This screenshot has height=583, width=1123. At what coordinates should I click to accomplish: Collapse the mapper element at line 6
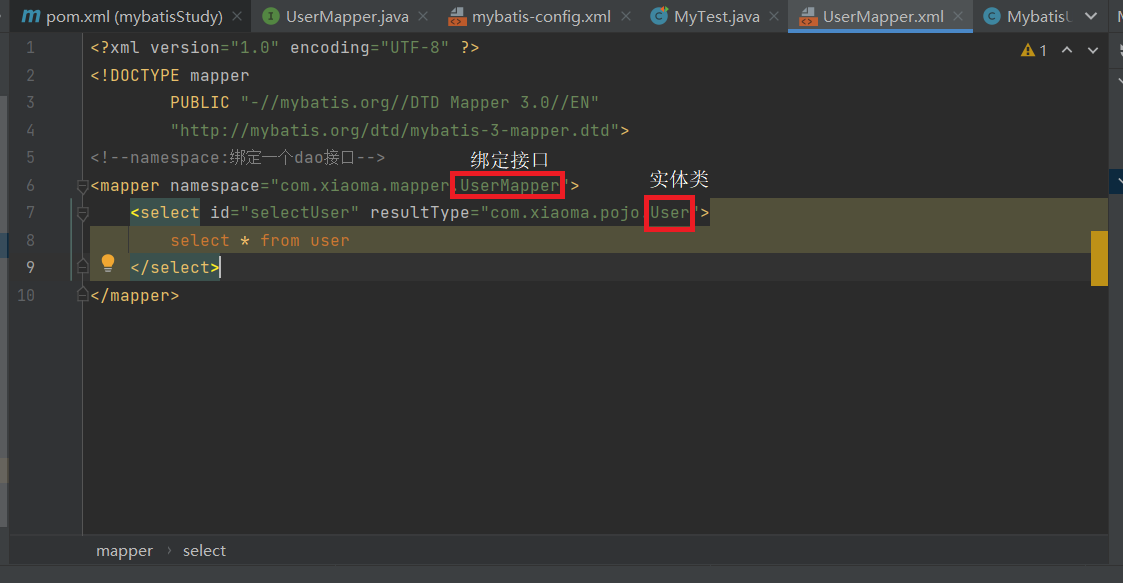click(82, 186)
